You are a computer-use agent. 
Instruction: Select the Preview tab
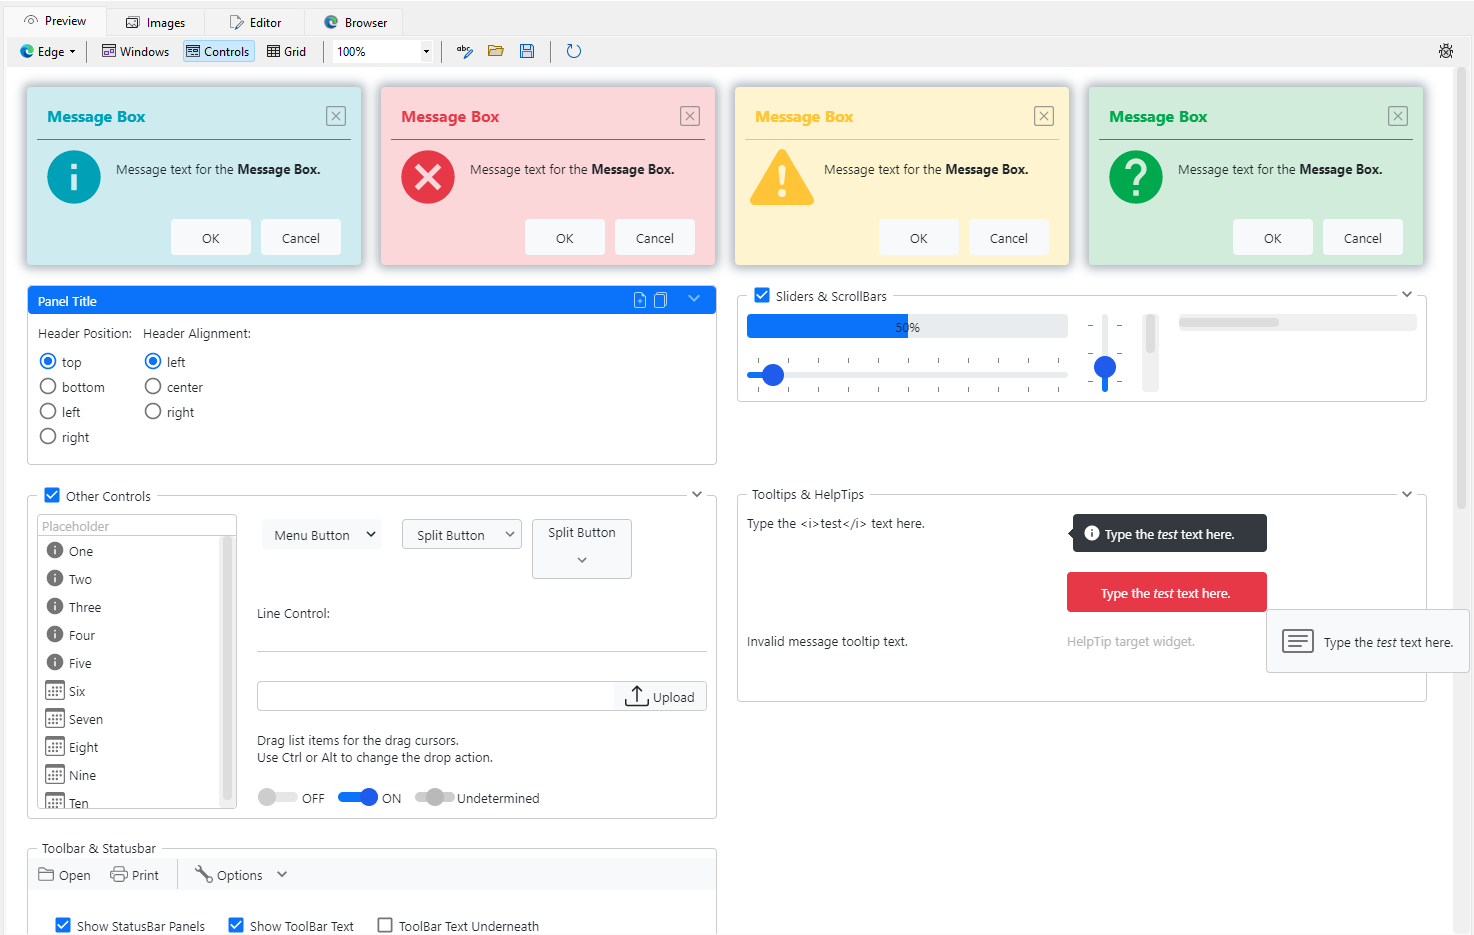[x=55, y=21]
